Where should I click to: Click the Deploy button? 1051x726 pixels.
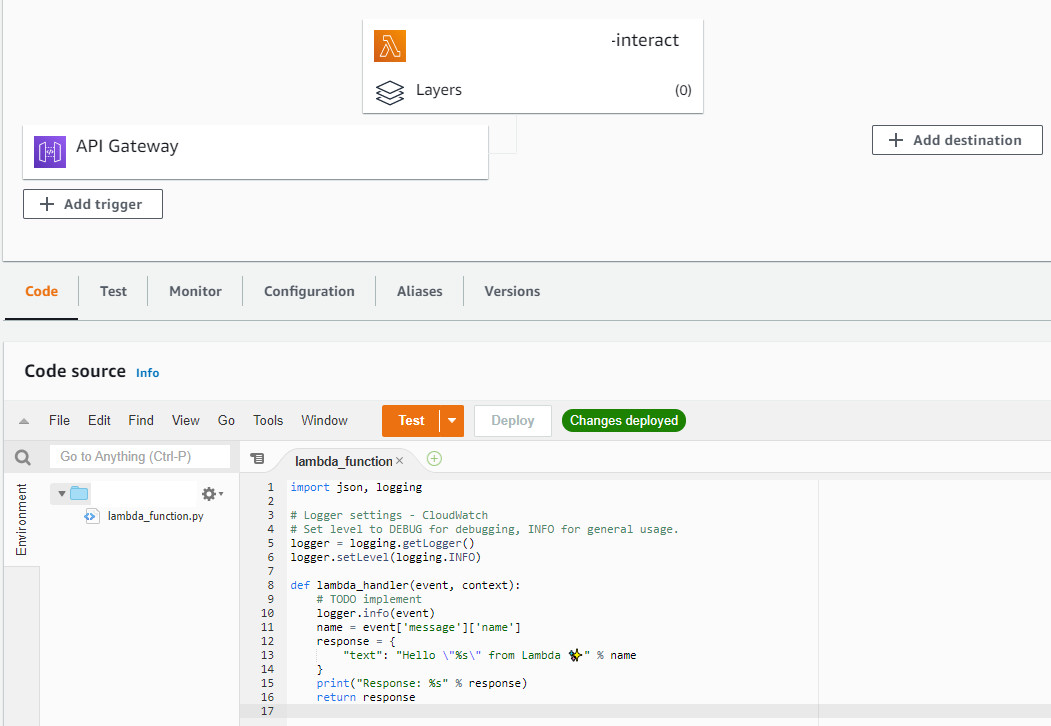tap(513, 420)
